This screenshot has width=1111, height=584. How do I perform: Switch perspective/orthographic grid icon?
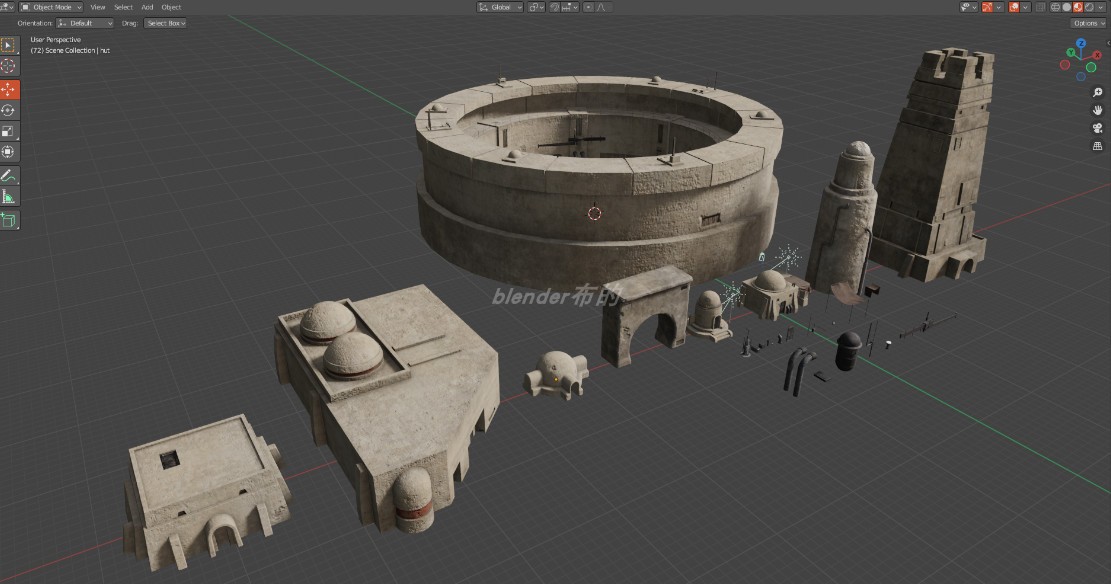(x=1097, y=145)
